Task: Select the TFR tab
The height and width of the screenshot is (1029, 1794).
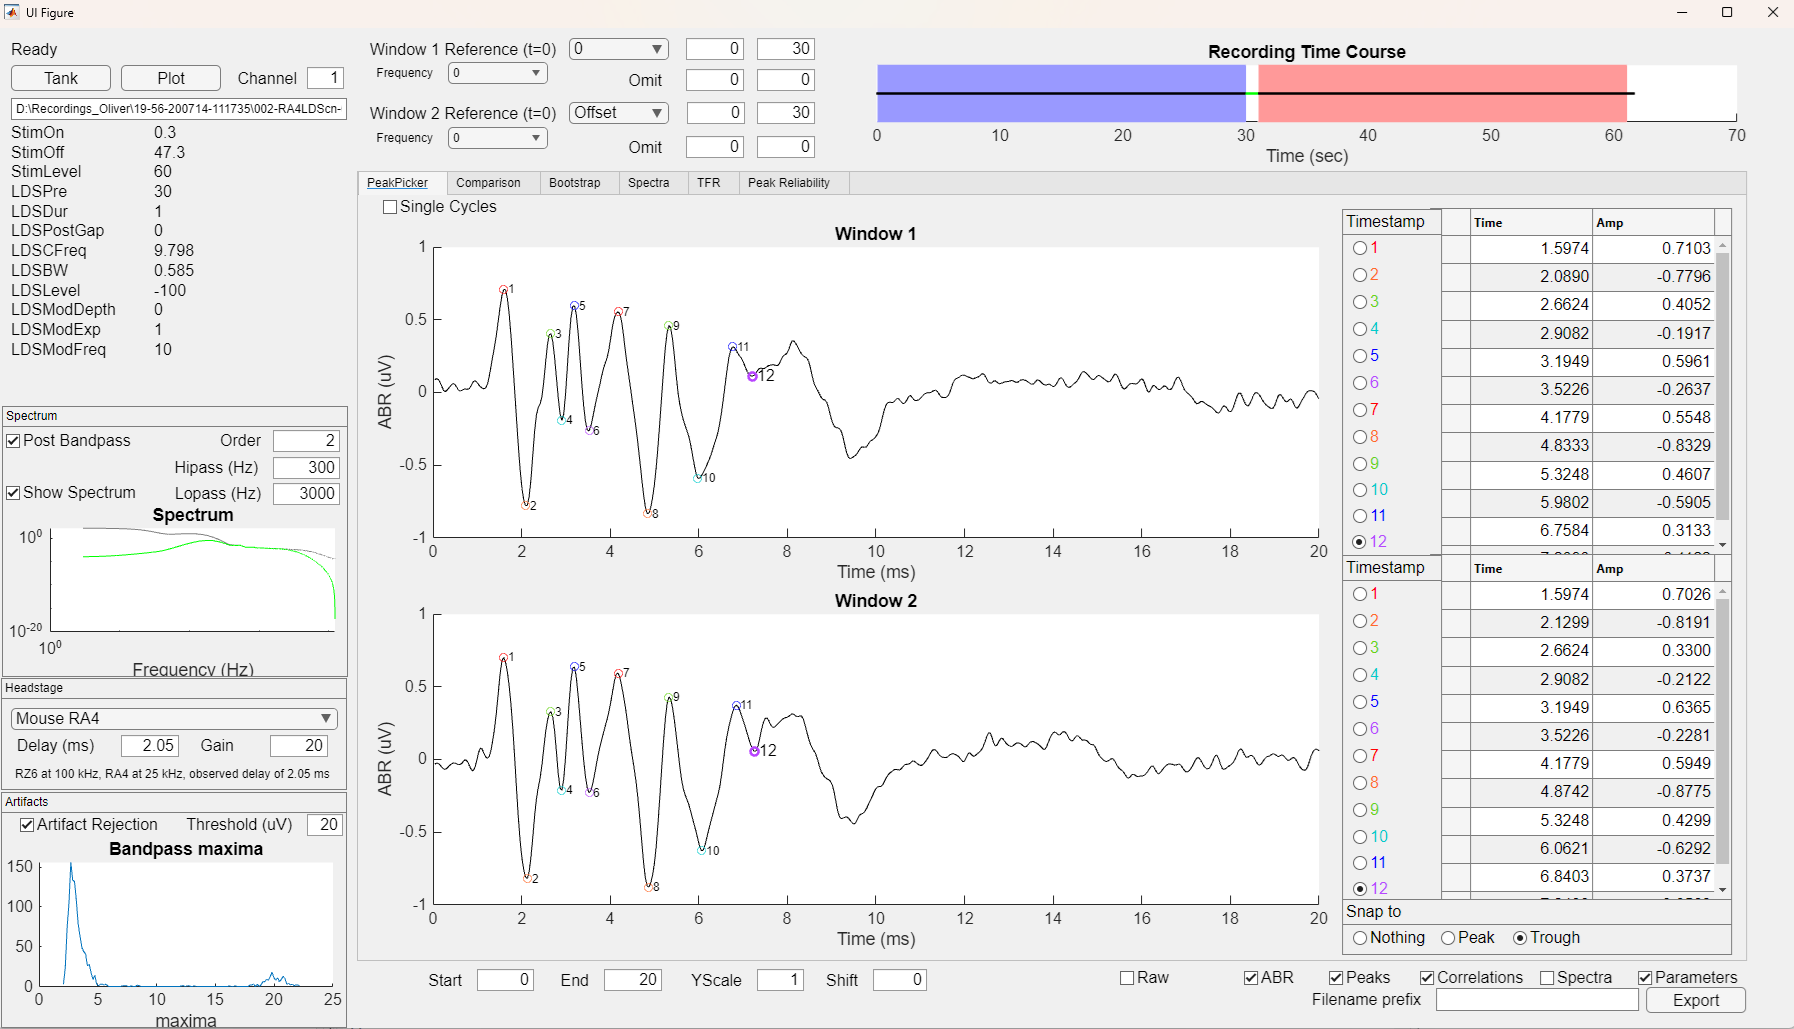Action: pyautogui.click(x=709, y=182)
